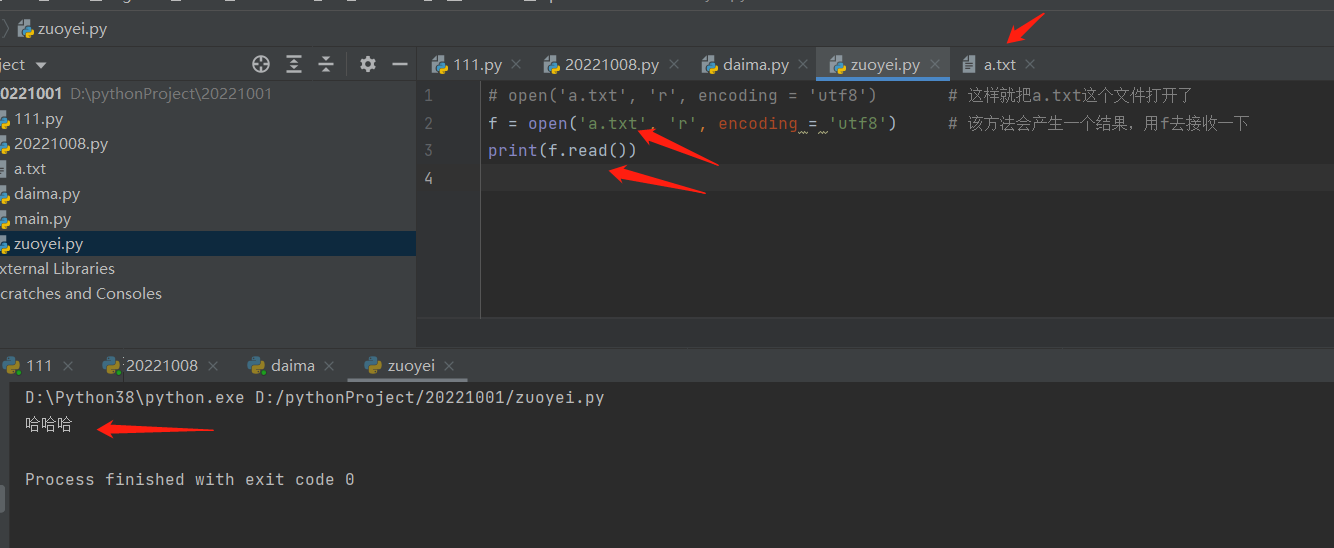Image resolution: width=1334 pixels, height=548 pixels.
Task: Select 111.py in the project tree
Action: pyautogui.click(x=38, y=118)
